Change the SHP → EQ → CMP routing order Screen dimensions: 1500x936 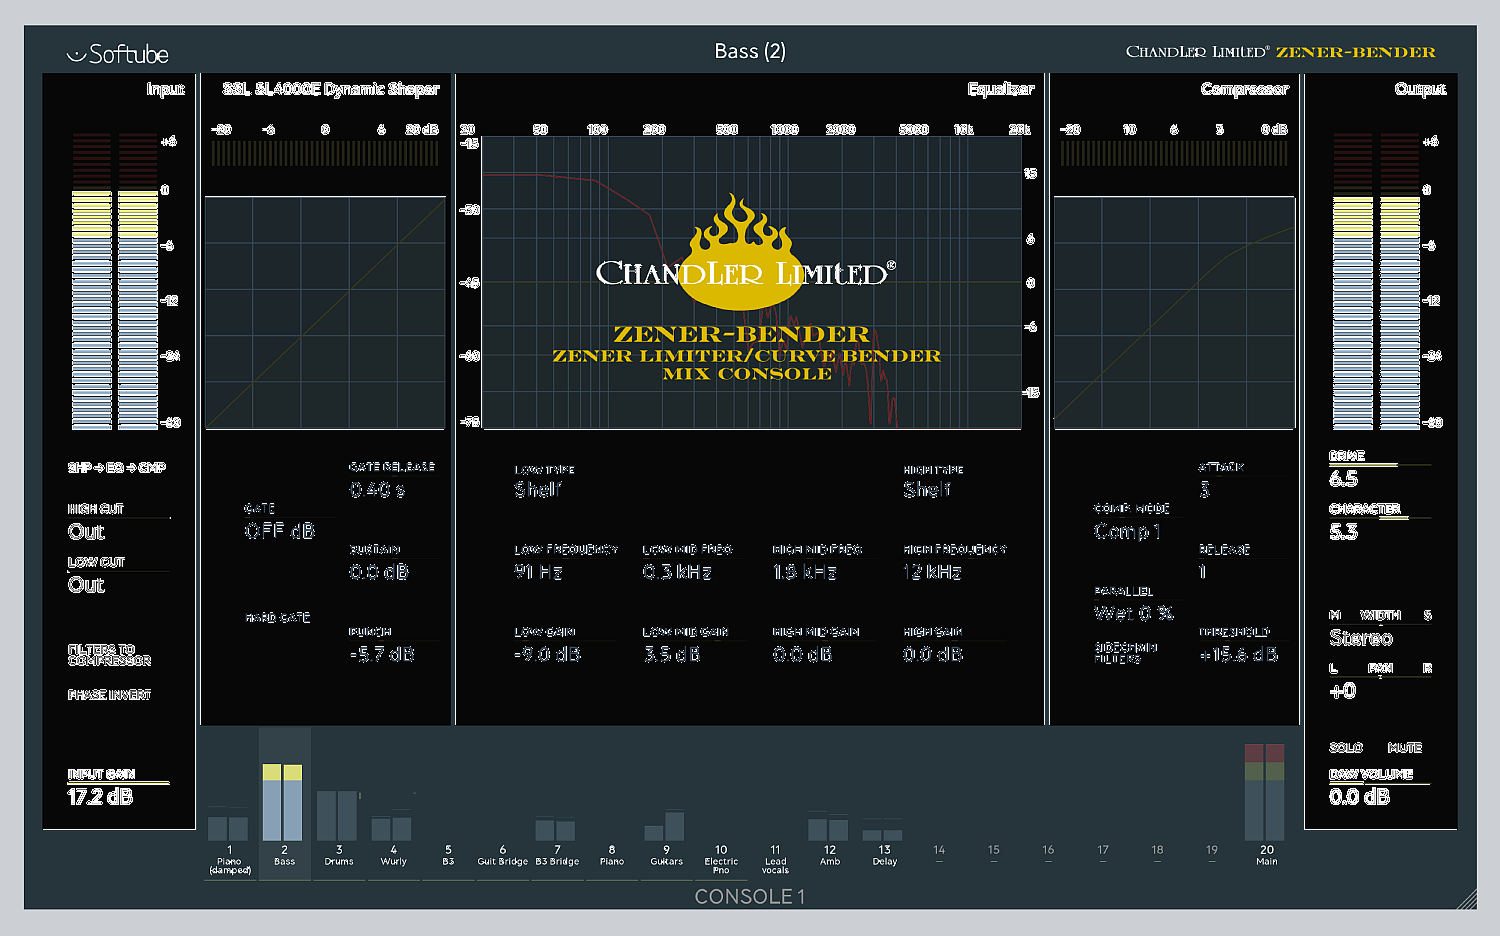tap(117, 468)
